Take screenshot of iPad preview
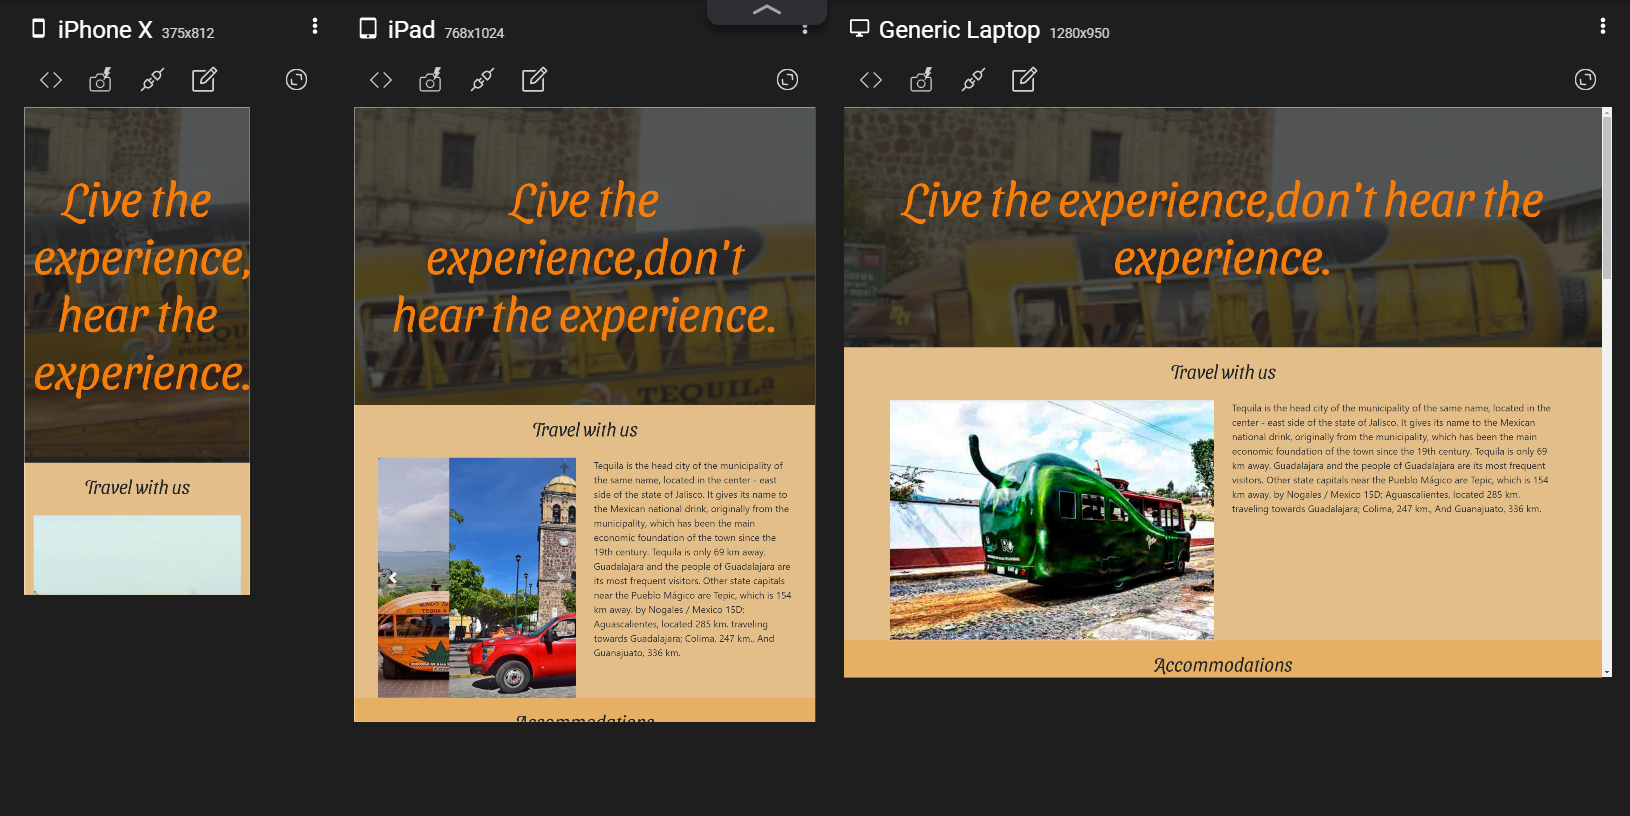This screenshot has height=816, width=1630. (430, 80)
